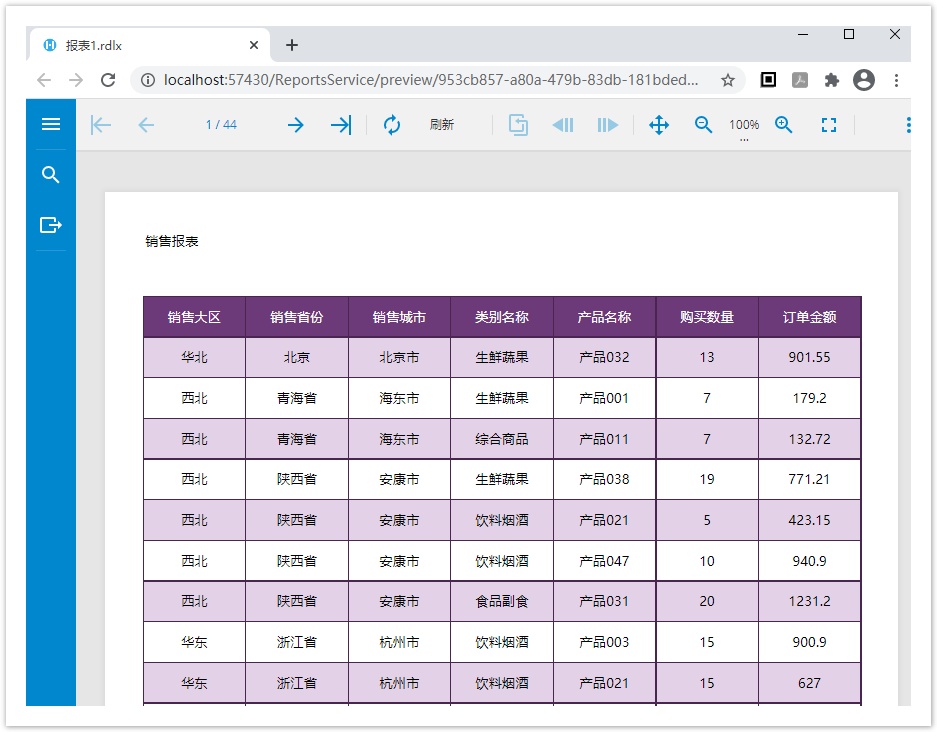
Task: Select the 报表1.rdlx browser tab
Action: 149,45
